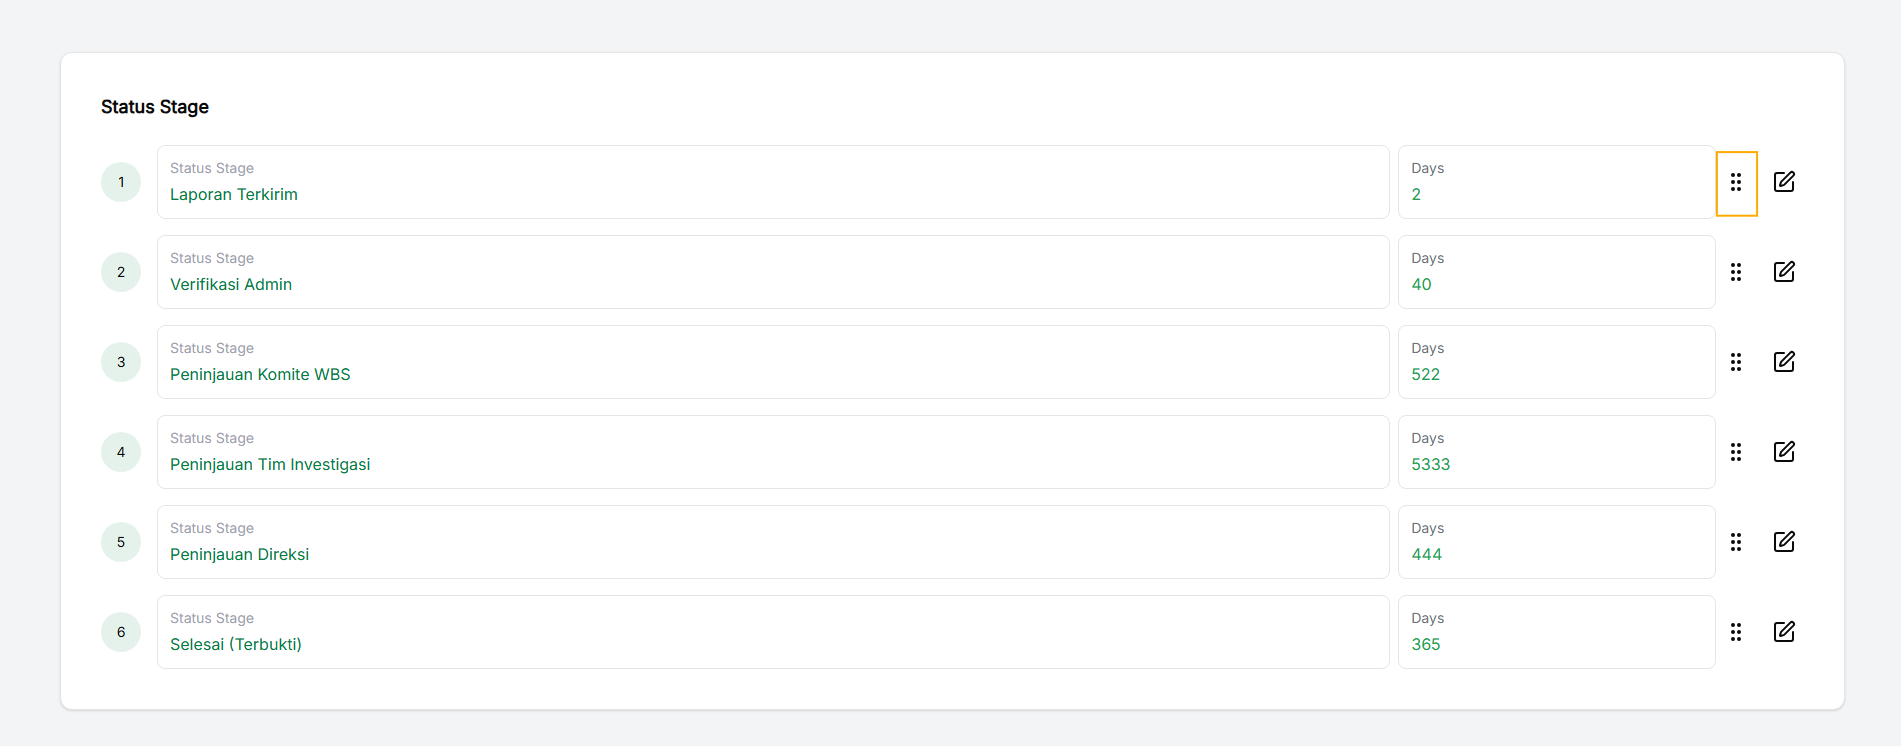Click the Peninjauan Direksi stage name field

pos(772,543)
